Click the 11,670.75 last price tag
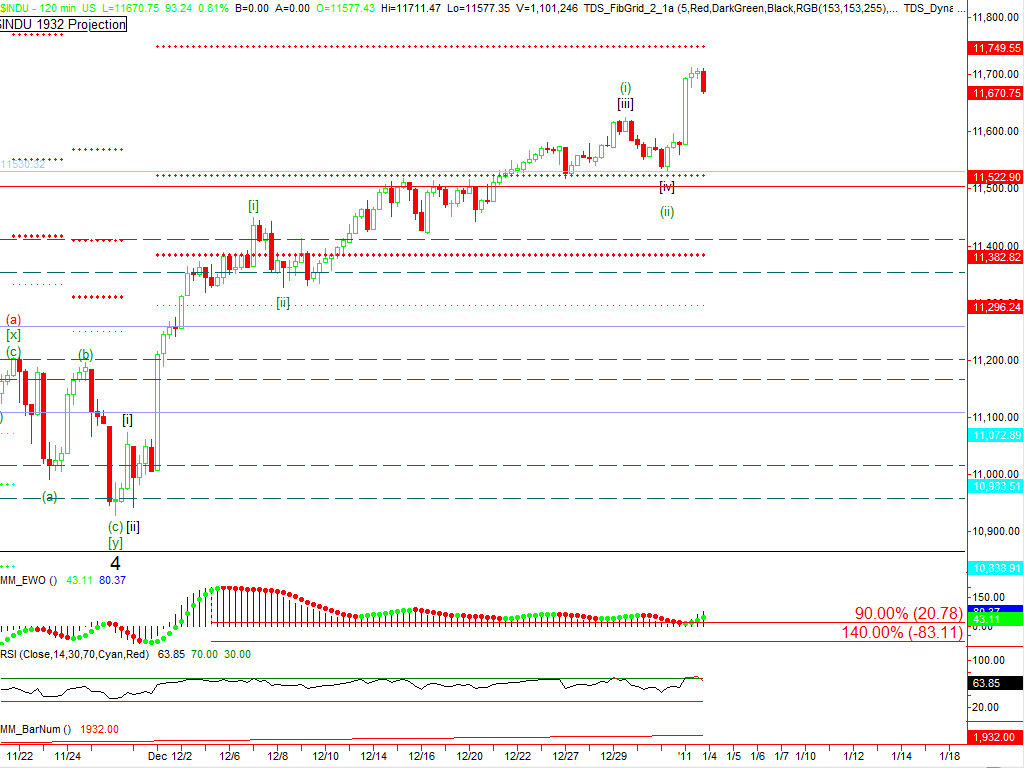The image size is (1024, 768). pyautogui.click(x=995, y=93)
